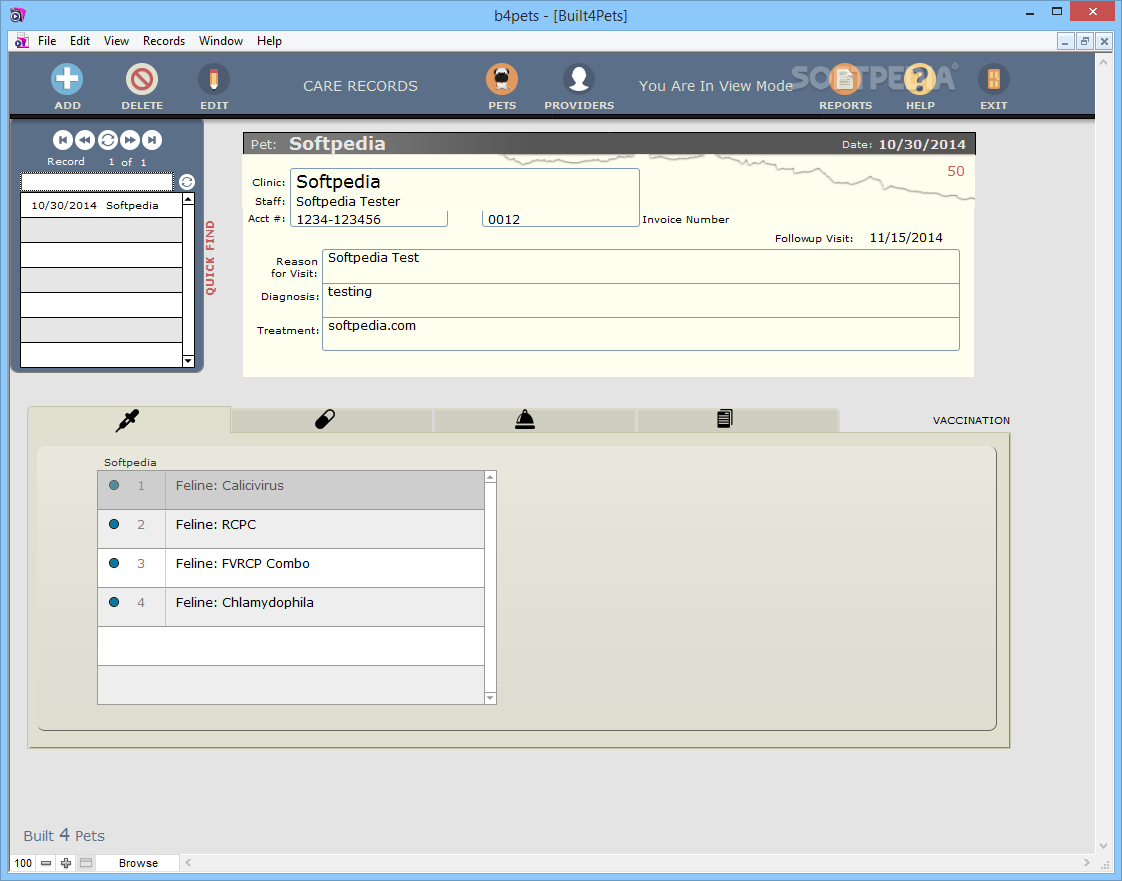Go to previous record navigation button

84,140
